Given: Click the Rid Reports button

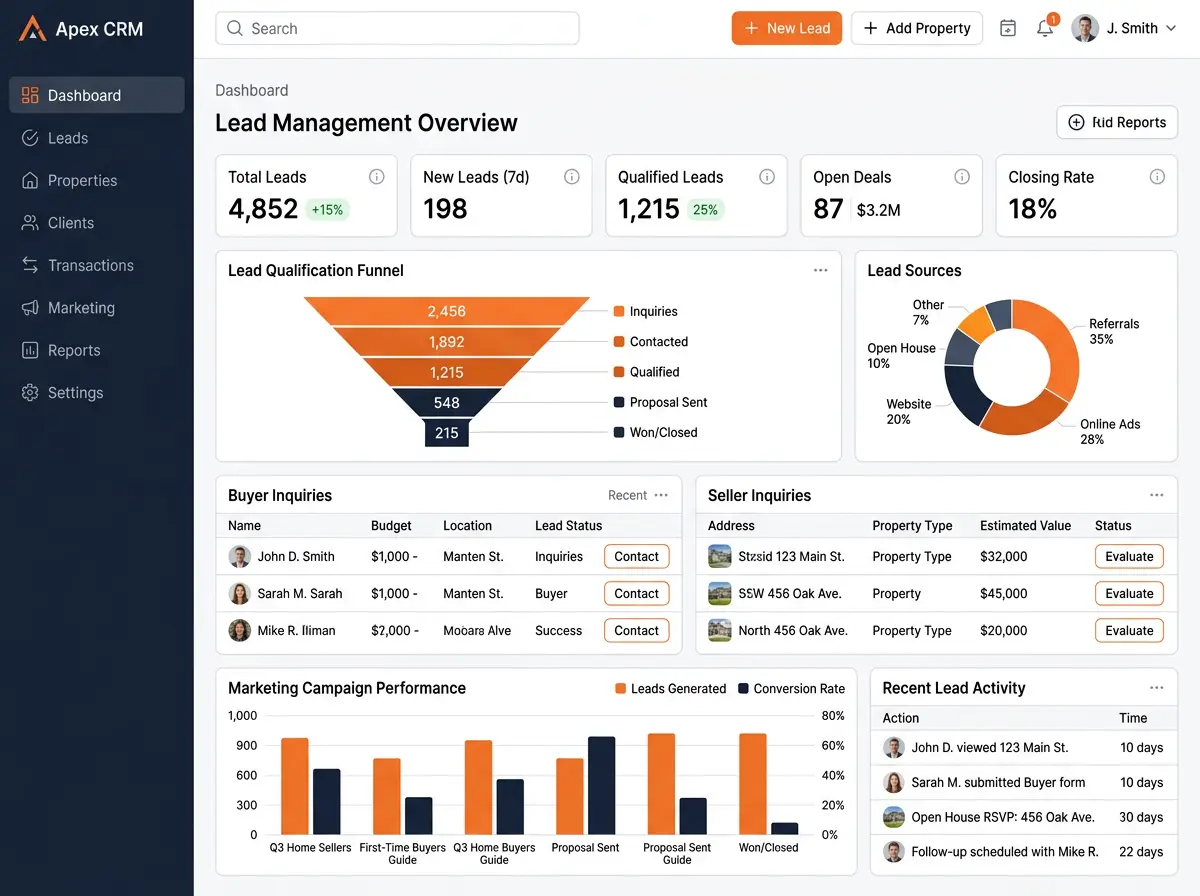Looking at the screenshot, I should (x=1117, y=122).
